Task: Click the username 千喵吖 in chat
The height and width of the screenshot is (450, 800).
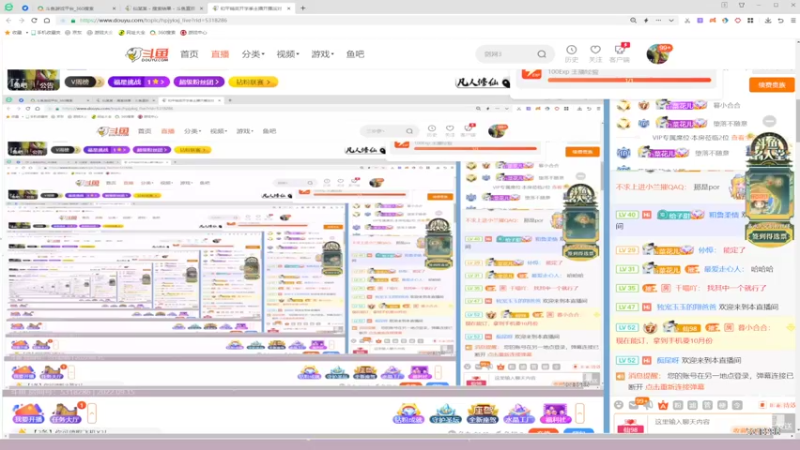Action: click(688, 288)
